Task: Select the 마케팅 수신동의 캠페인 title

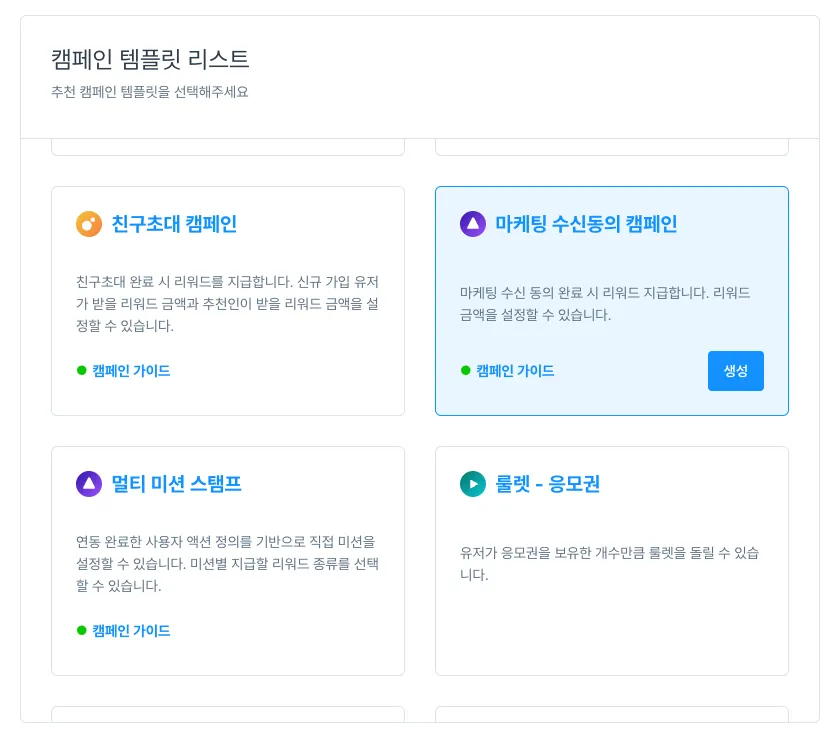Action: coord(586,224)
